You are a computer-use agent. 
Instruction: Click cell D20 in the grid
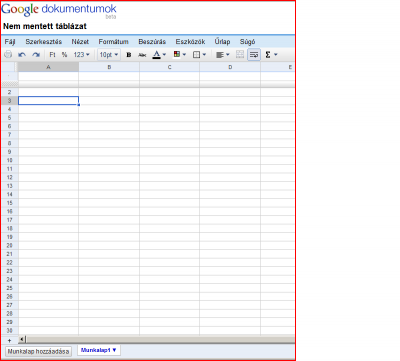(x=230, y=245)
